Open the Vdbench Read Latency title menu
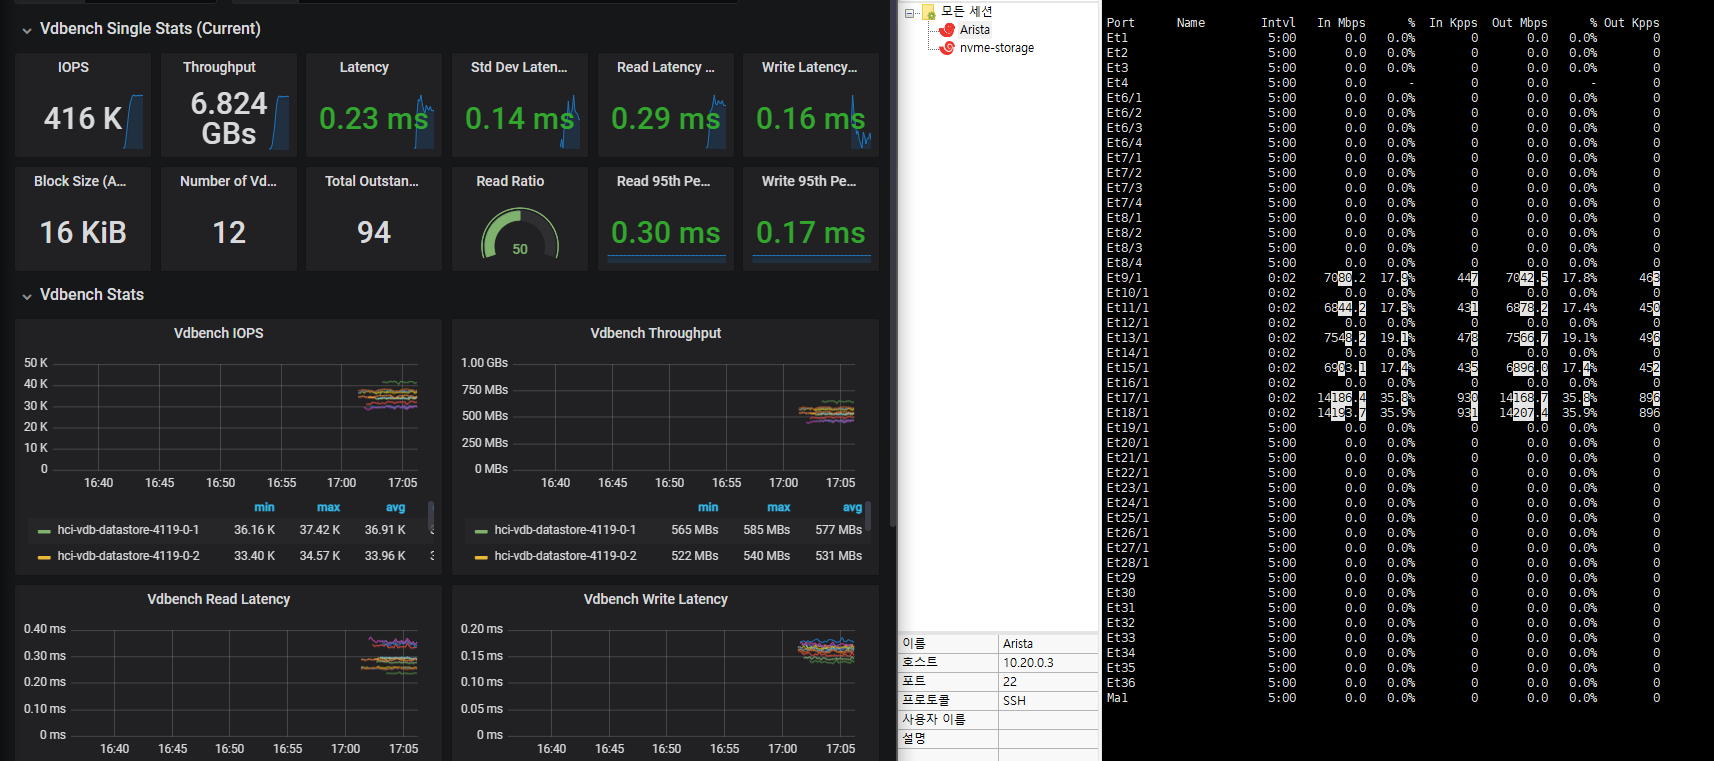The width and height of the screenshot is (1714, 761). coord(219,599)
